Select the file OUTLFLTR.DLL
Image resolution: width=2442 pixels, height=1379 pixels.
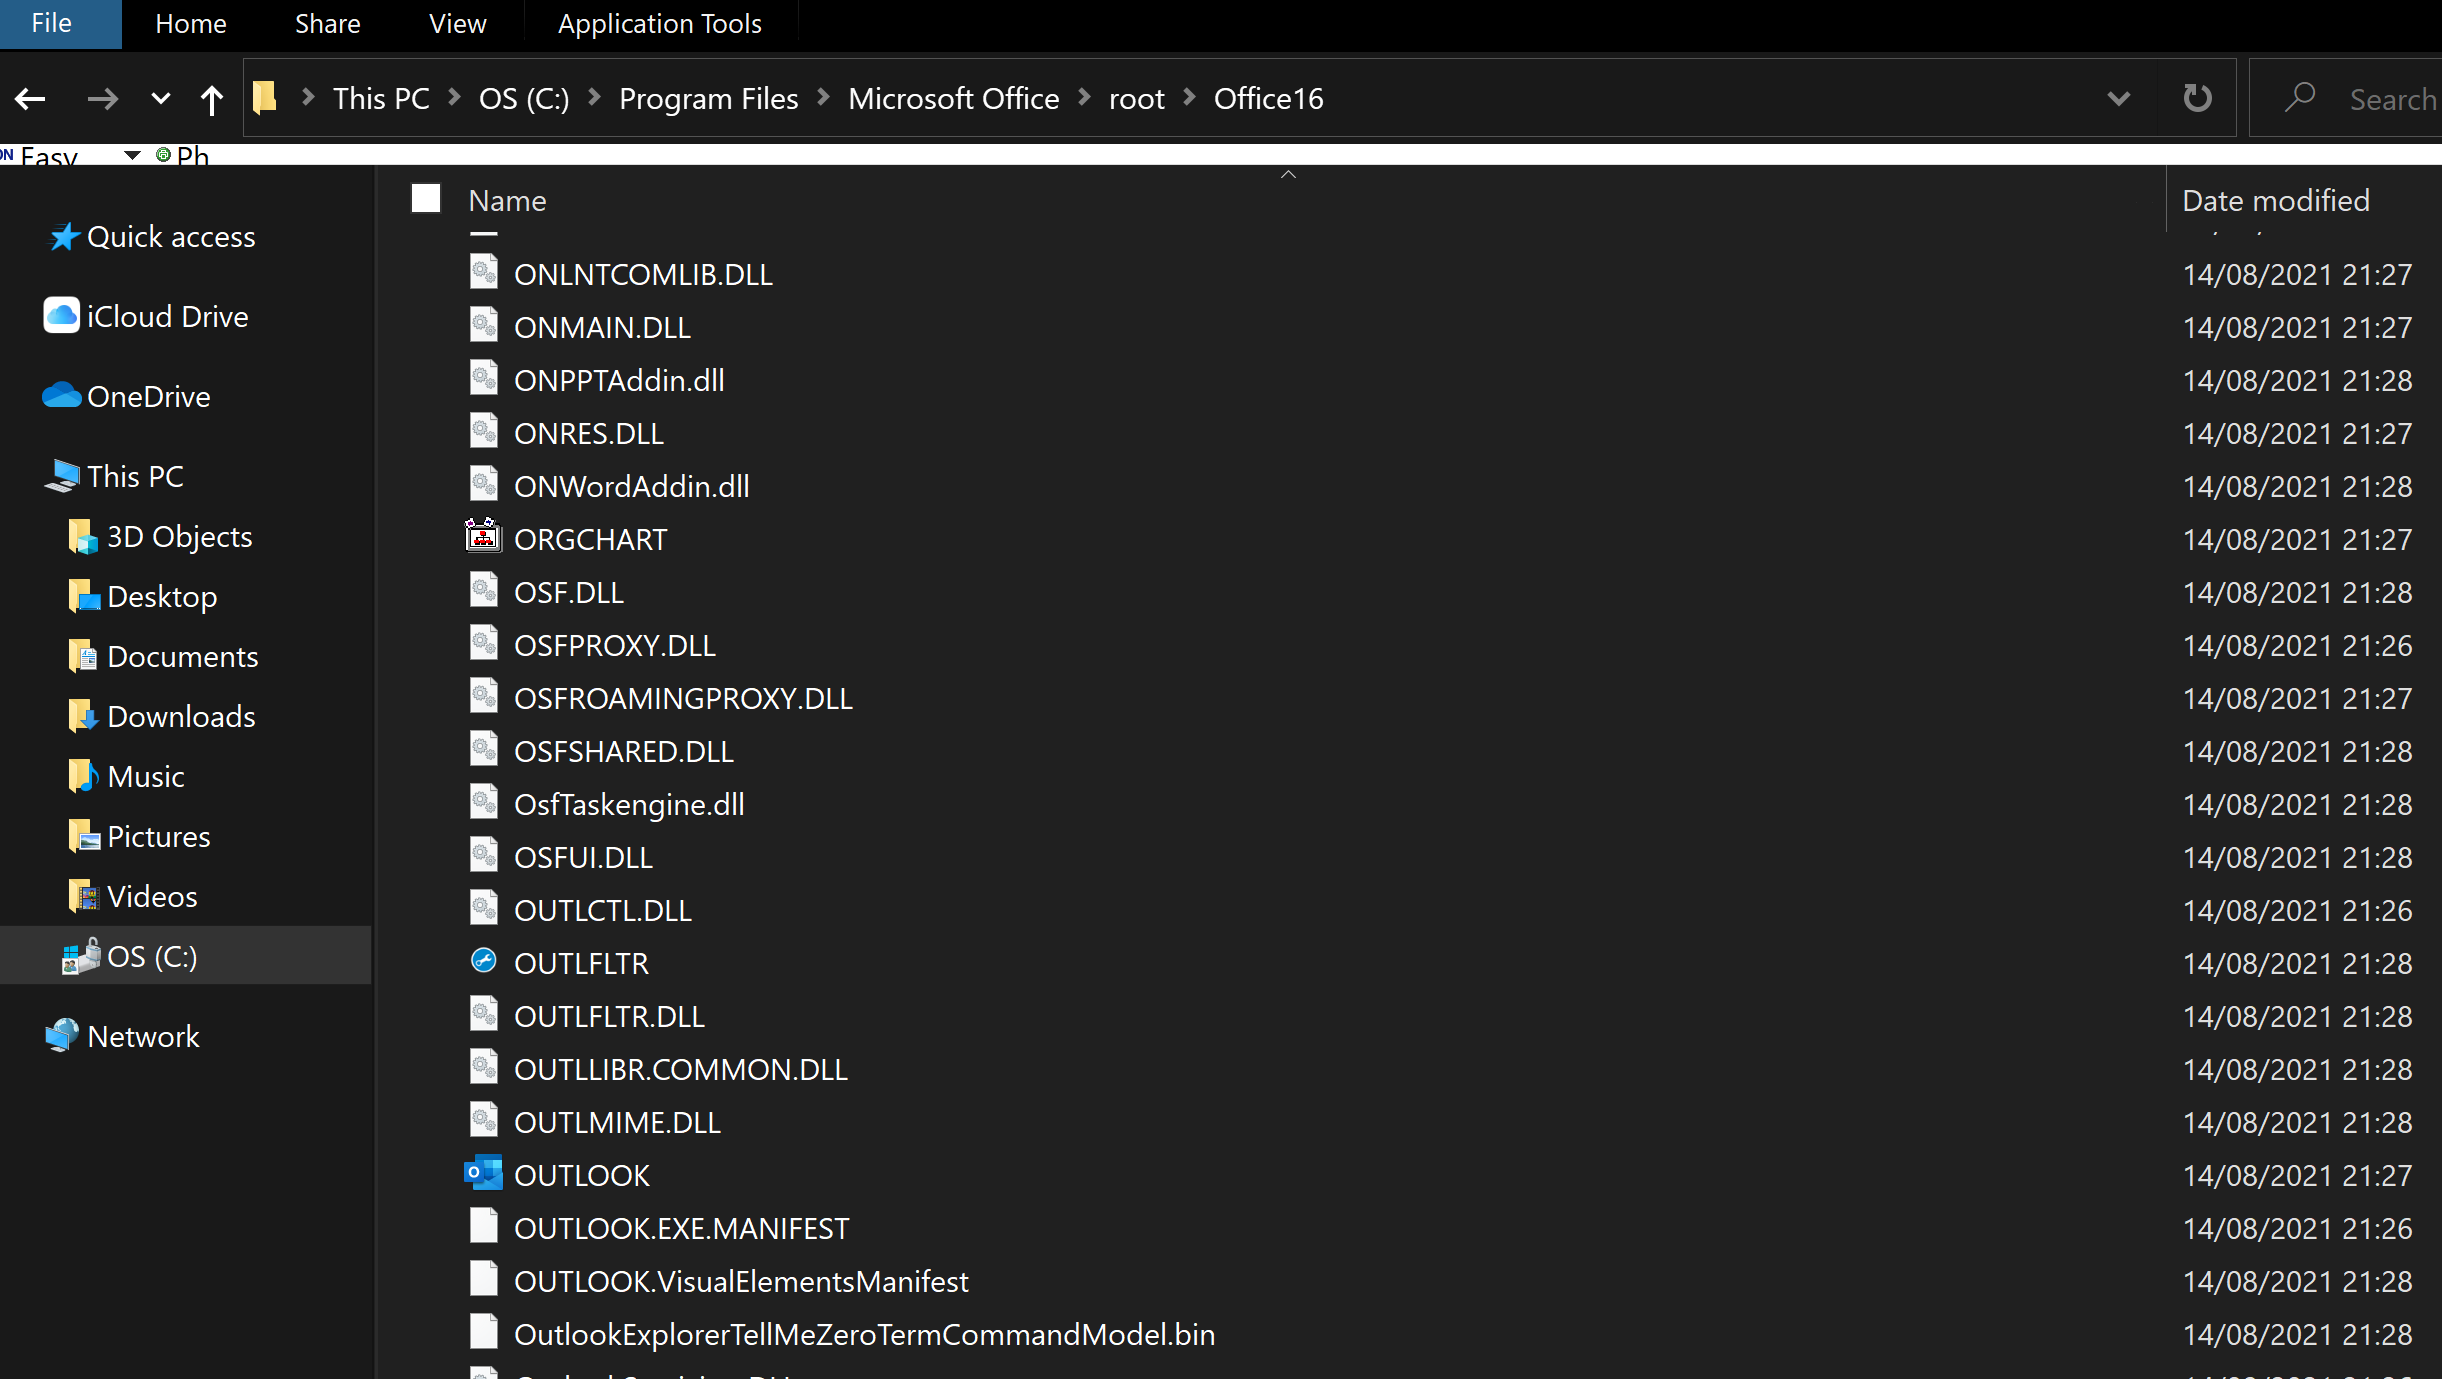pos(609,1016)
